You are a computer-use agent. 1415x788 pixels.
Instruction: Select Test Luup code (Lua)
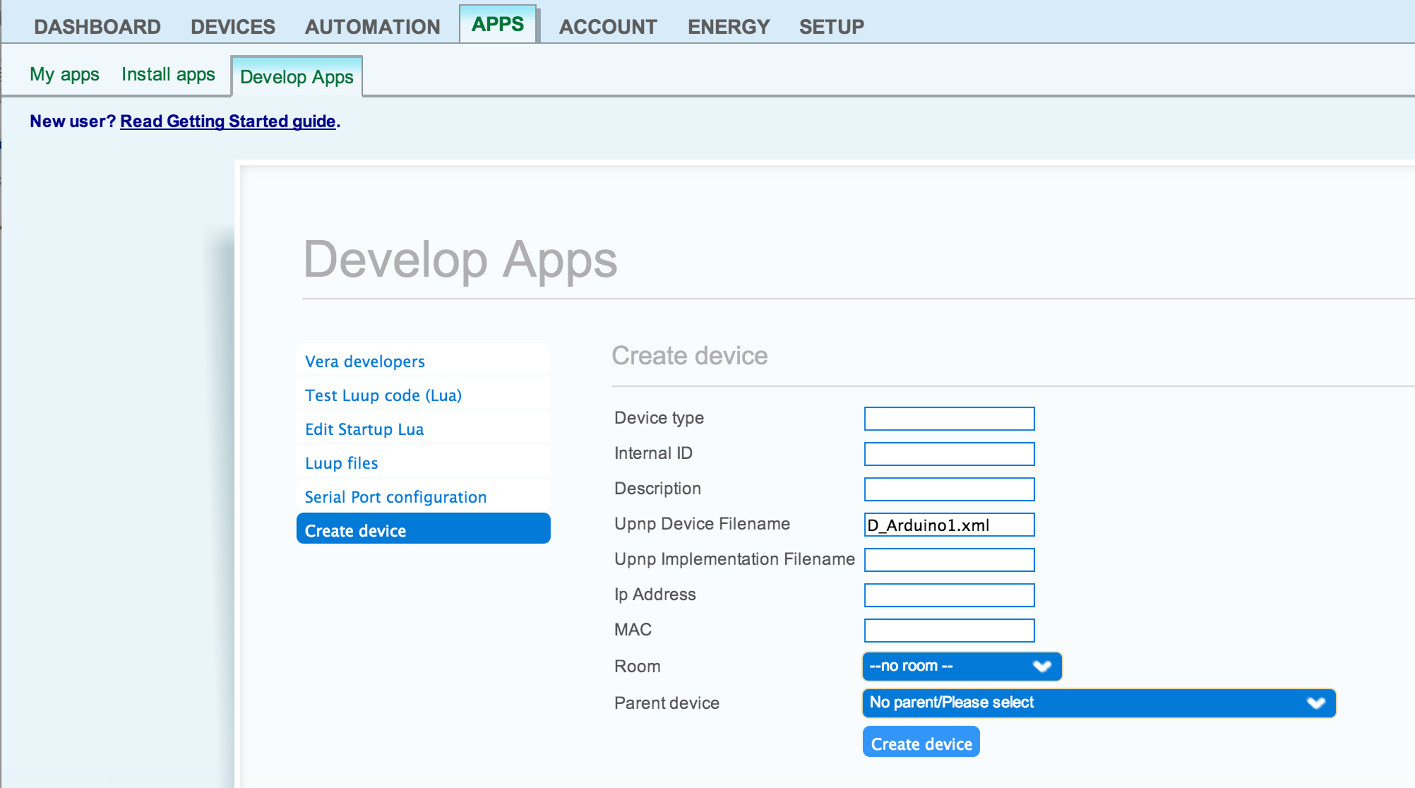[x=383, y=395]
